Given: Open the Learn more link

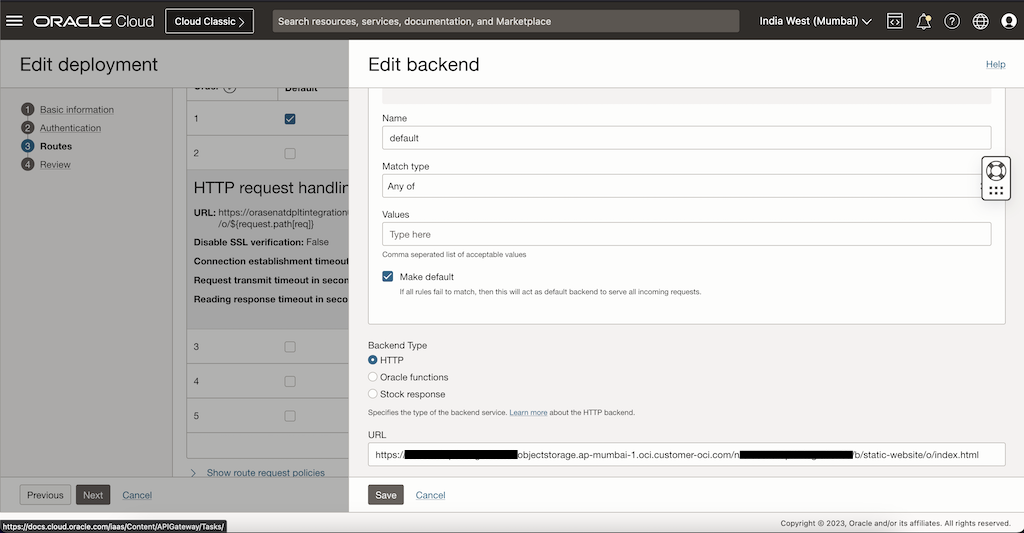Looking at the screenshot, I should point(528,412).
